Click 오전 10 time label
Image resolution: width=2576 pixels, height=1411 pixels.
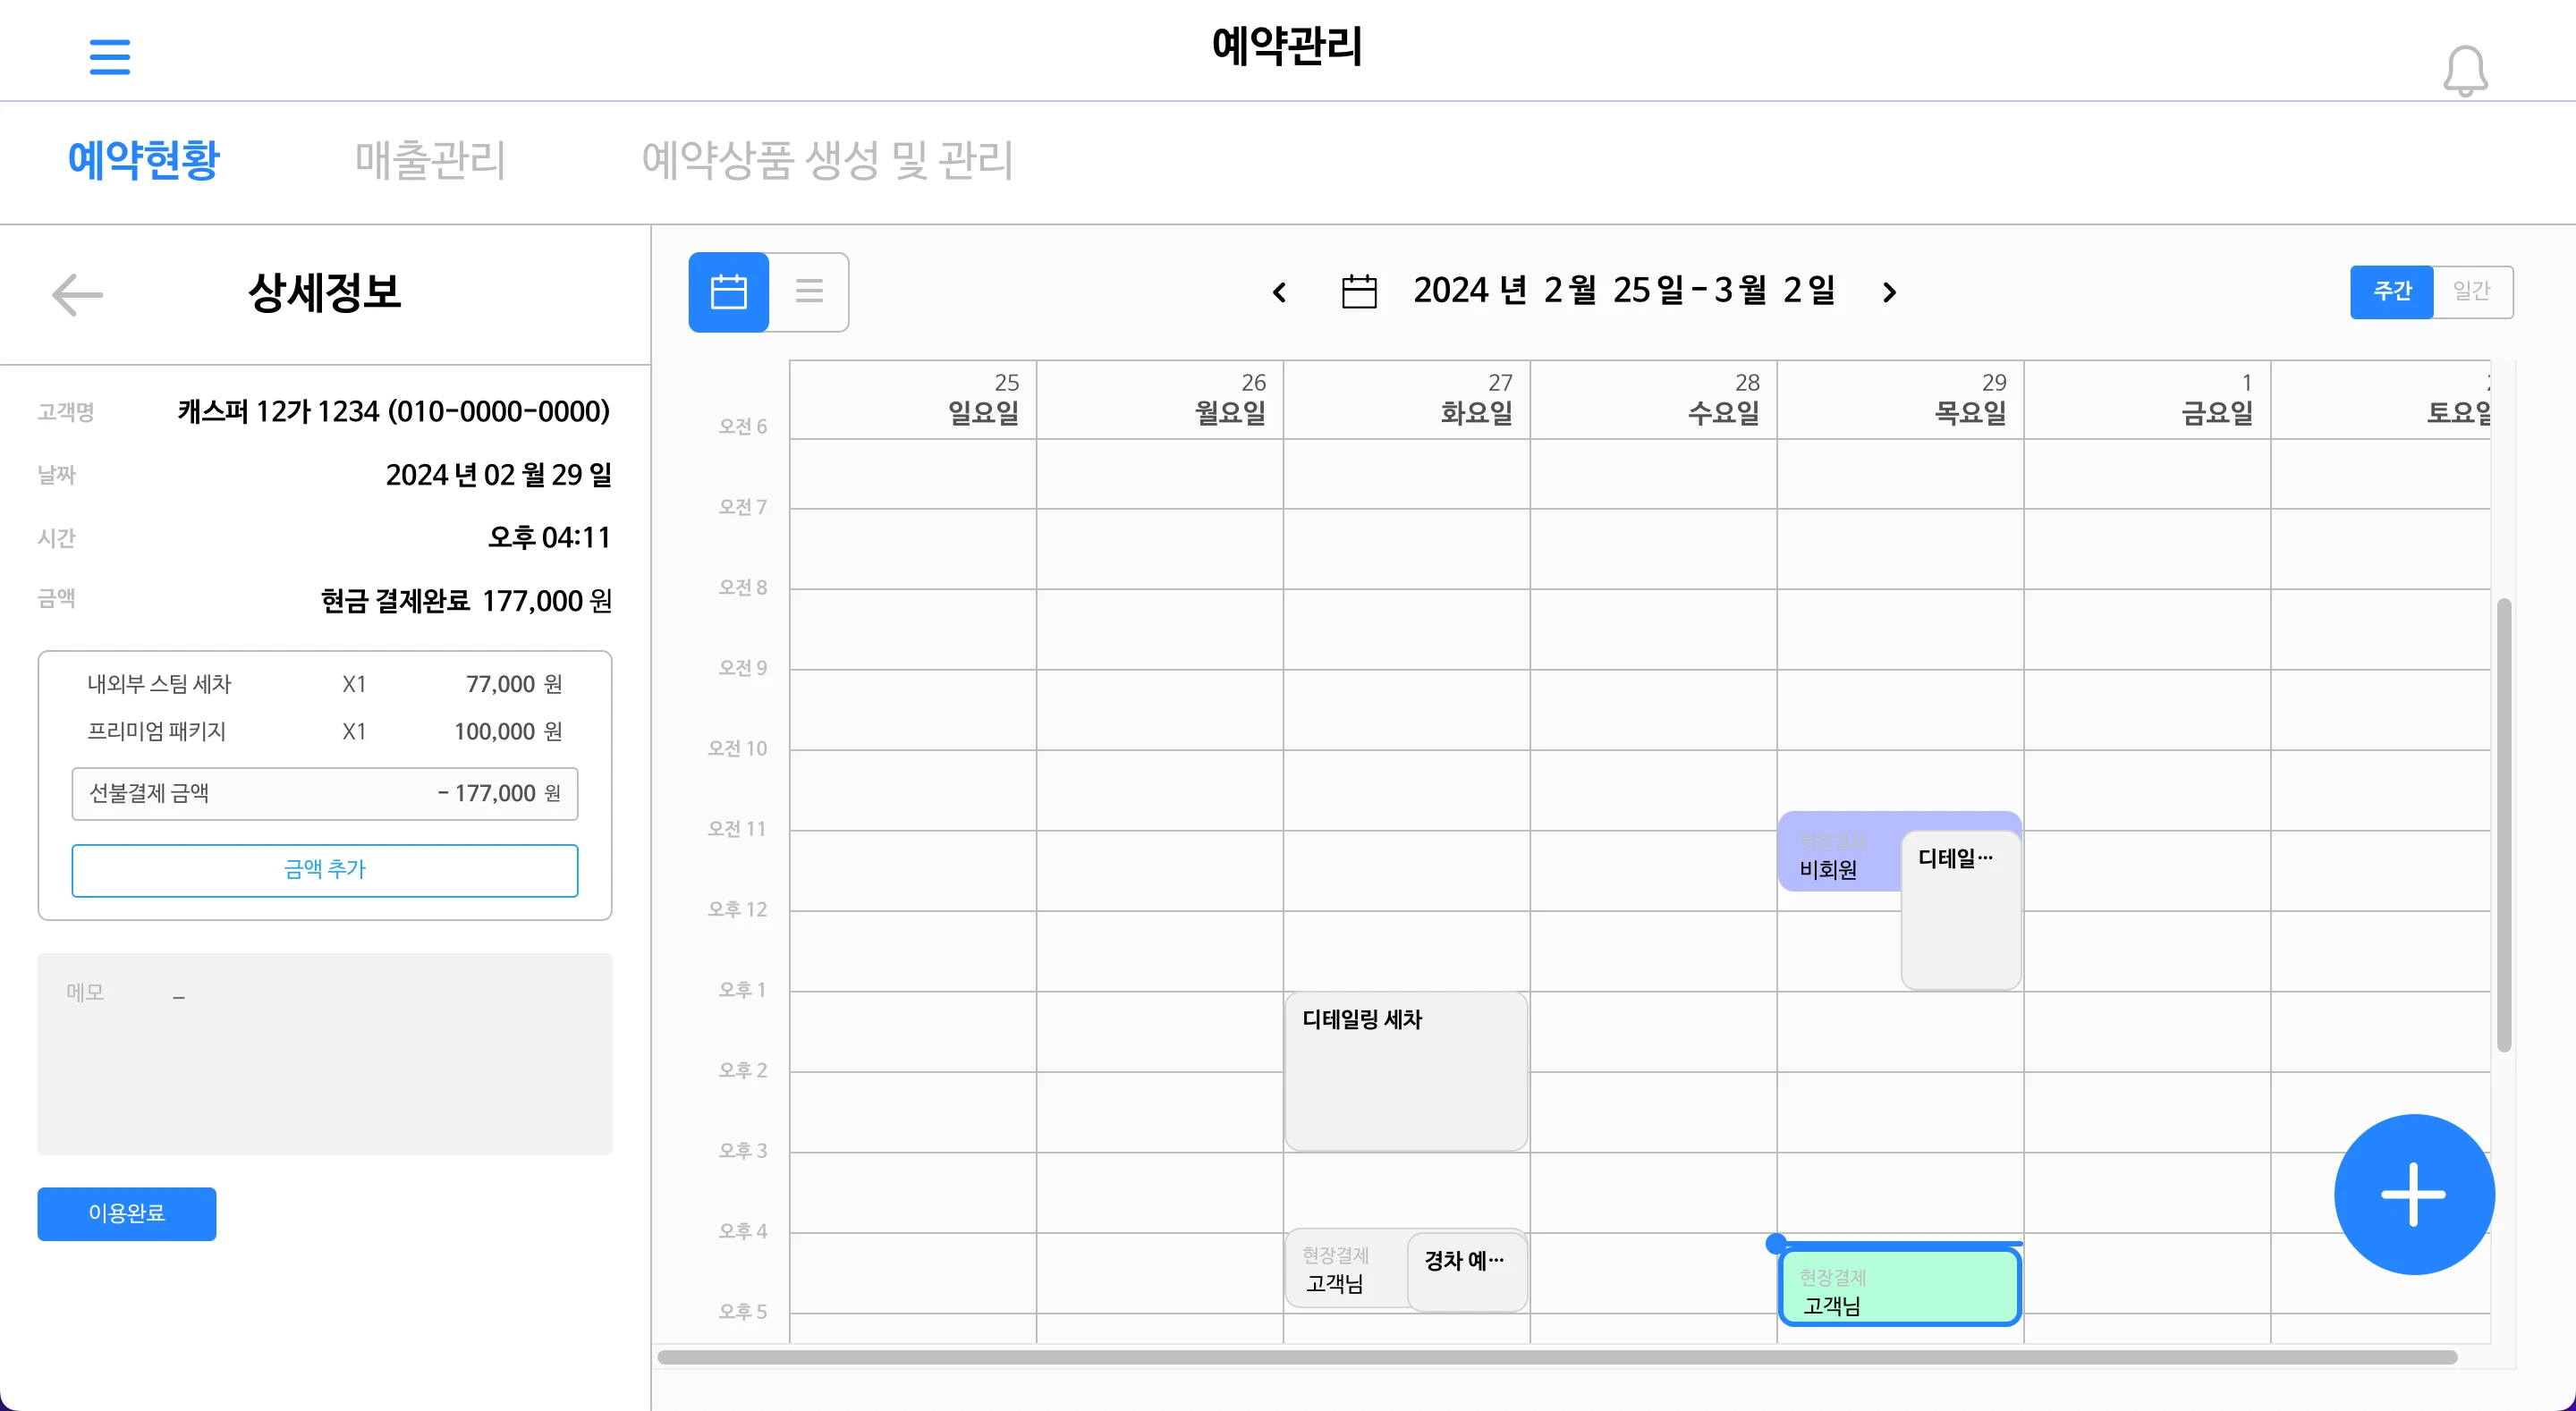click(x=737, y=748)
